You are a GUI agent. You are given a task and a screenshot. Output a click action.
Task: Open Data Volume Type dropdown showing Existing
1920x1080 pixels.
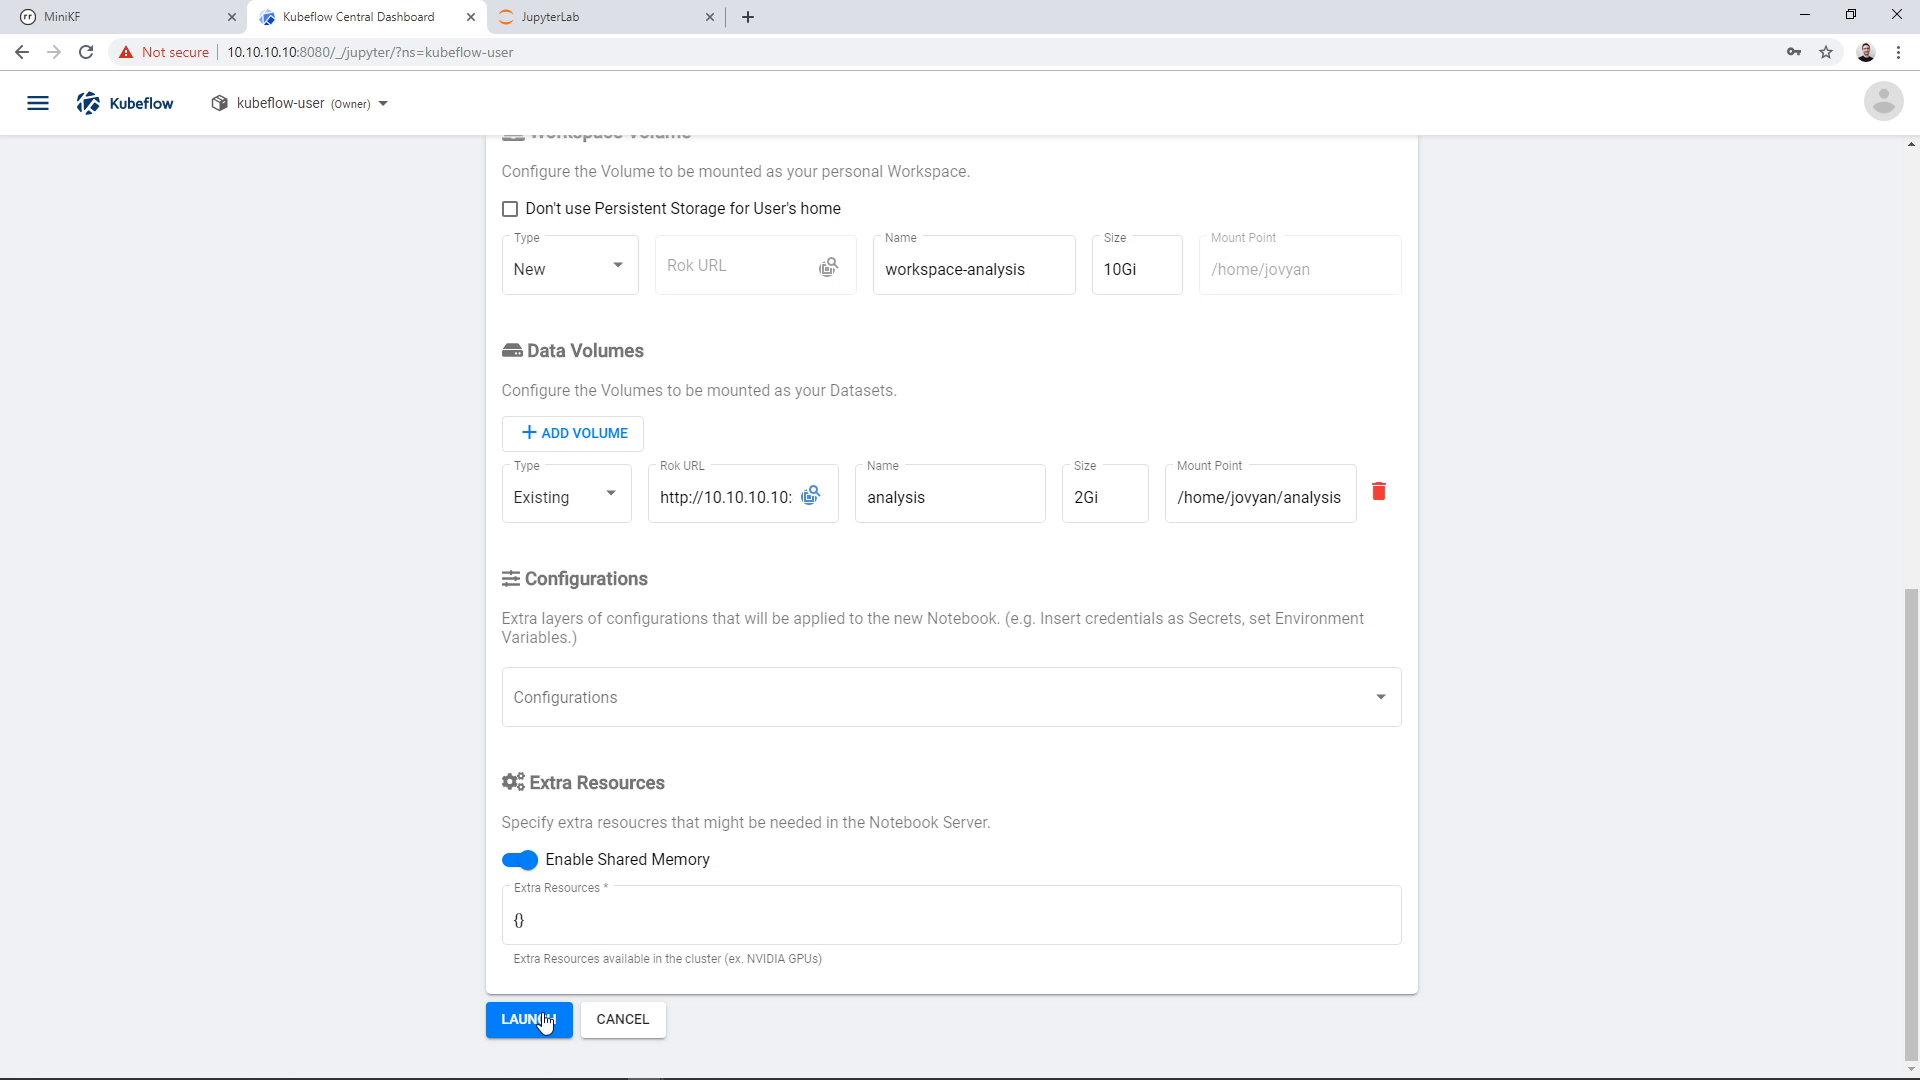(x=566, y=493)
